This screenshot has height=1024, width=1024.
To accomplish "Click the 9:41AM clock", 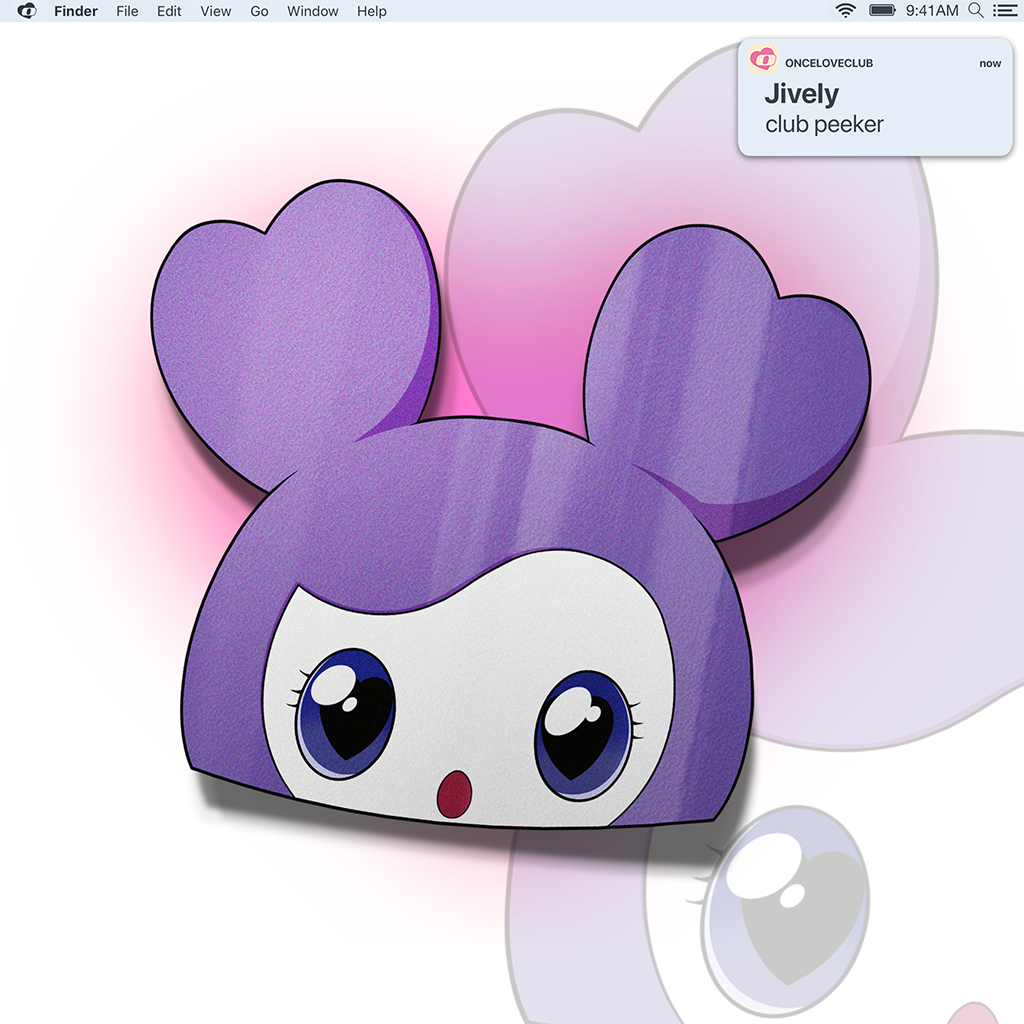I will (931, 11).
